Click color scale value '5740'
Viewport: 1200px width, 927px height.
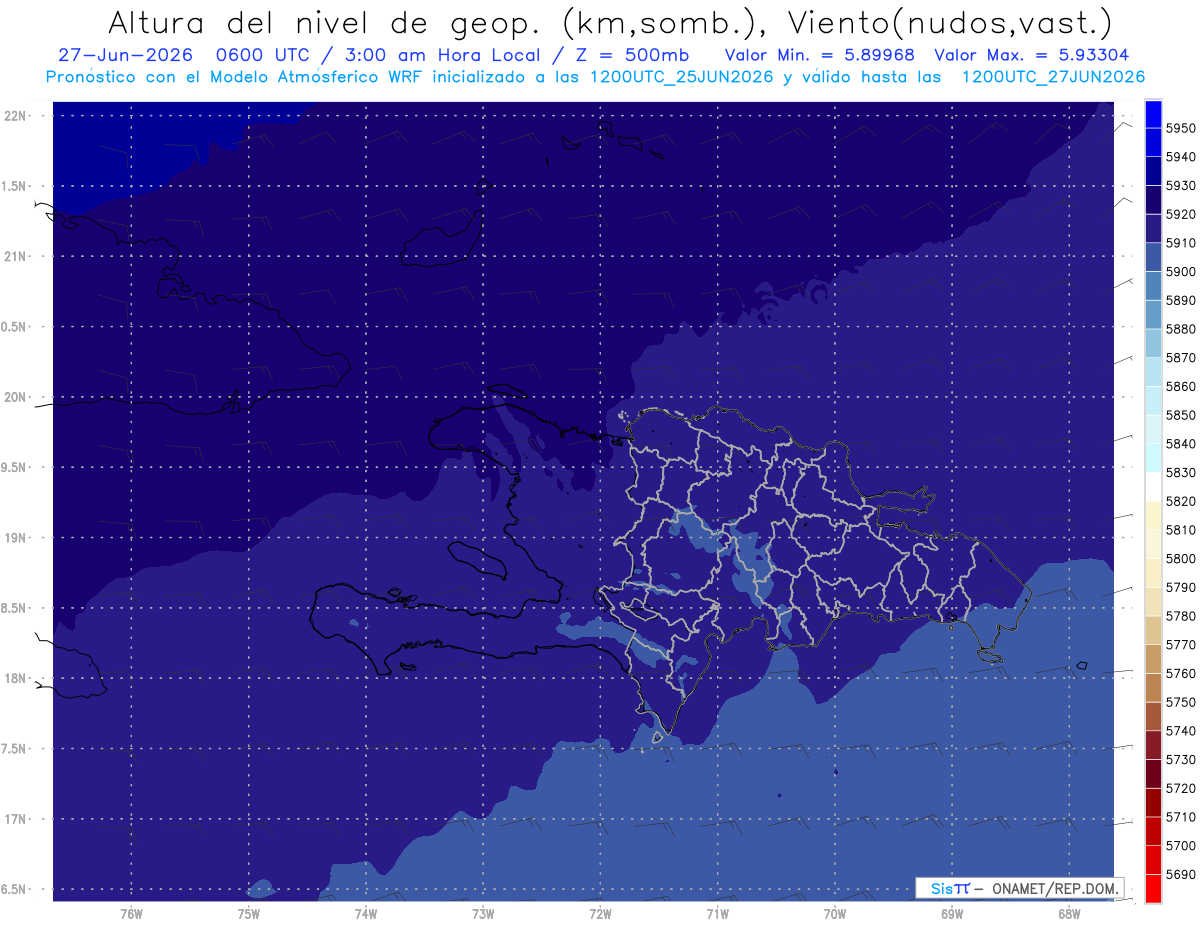click(1181, 731)
